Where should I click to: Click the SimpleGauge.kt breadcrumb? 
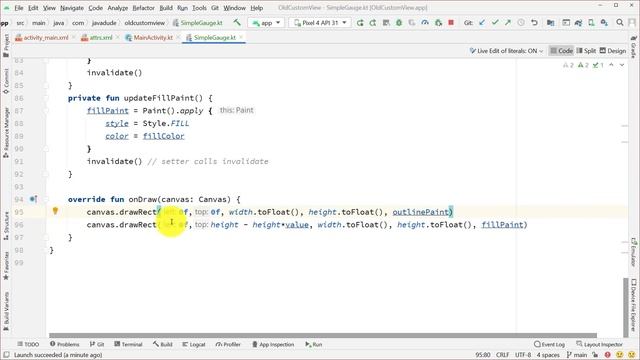click(198, 23)
